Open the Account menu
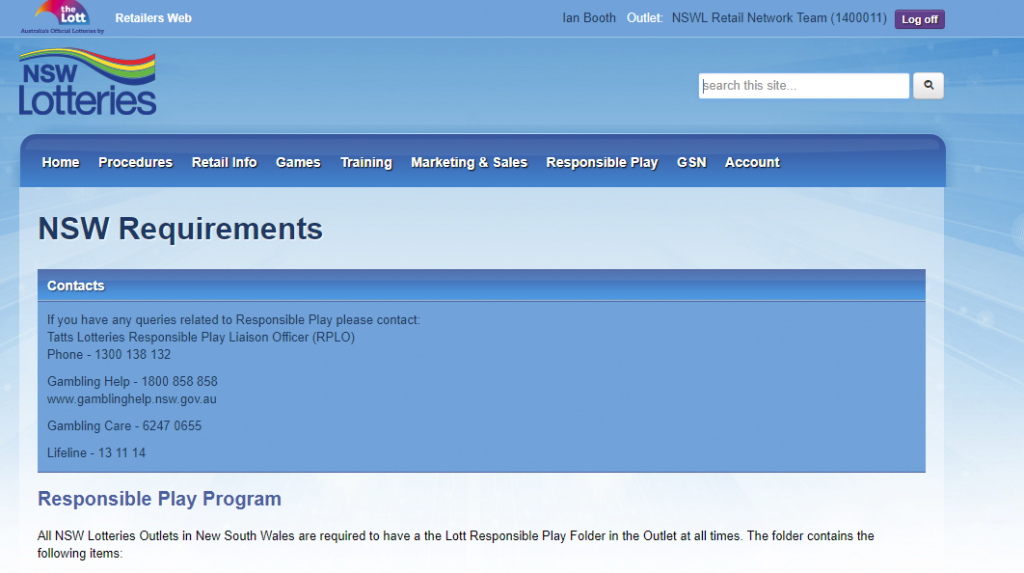The image size is (1024, 573). [752, 162]
